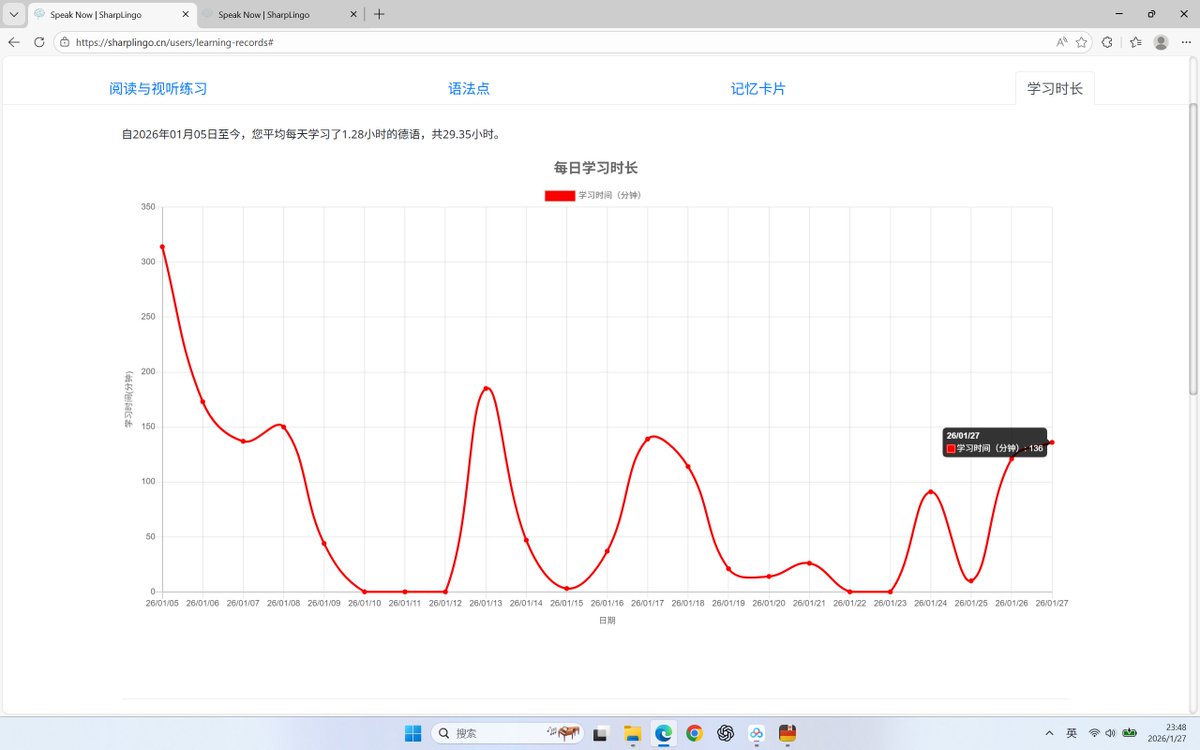The width and height of the screenshot is (1200, 750).
Task: Open the 阅读与视听练习 tab
Action: (x=158, y=88)
